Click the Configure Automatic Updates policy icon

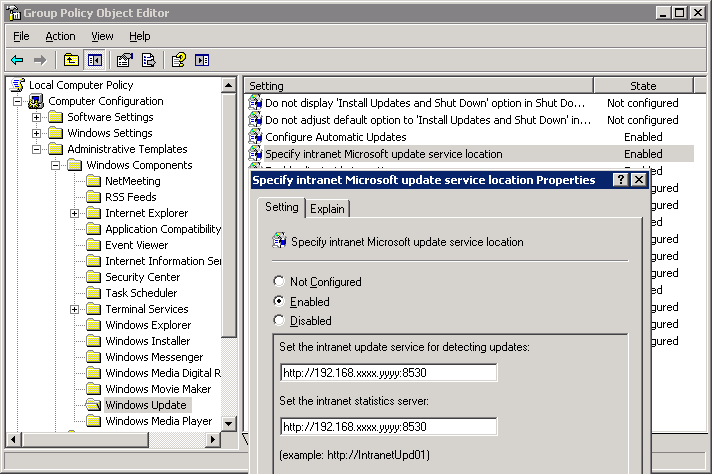coord(255,137)
